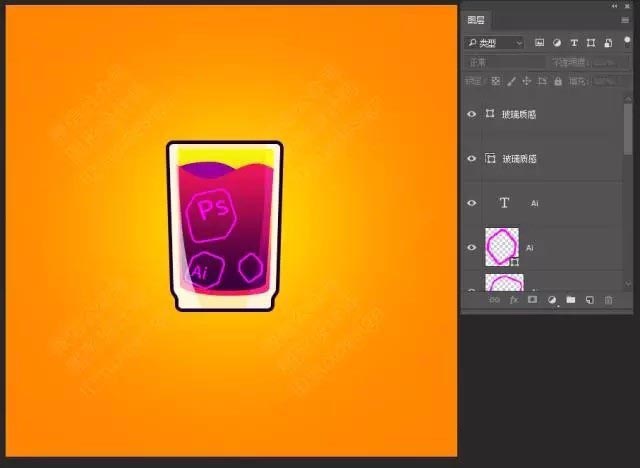Image resolution: width=640 pixels, height=468 pixels.
Task: Hide the second 玻璃质感 layer with its eye
Action: click(x=471, y=158)
